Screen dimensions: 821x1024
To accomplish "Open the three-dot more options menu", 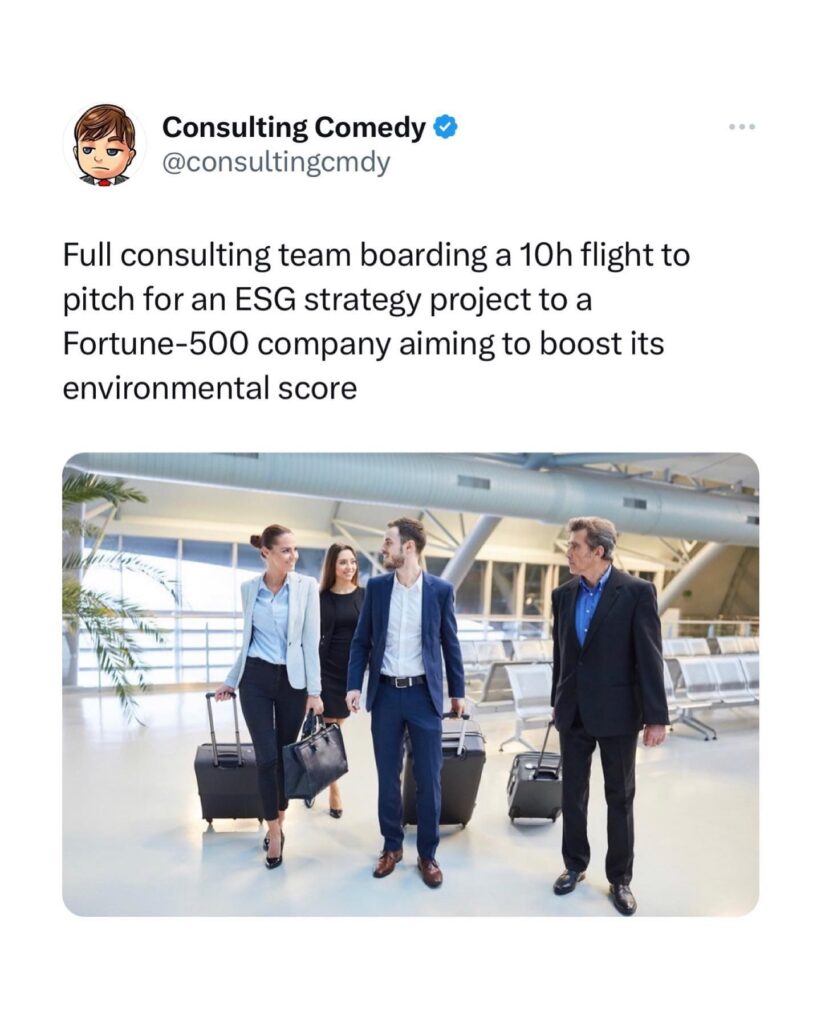I will (742, 127).
